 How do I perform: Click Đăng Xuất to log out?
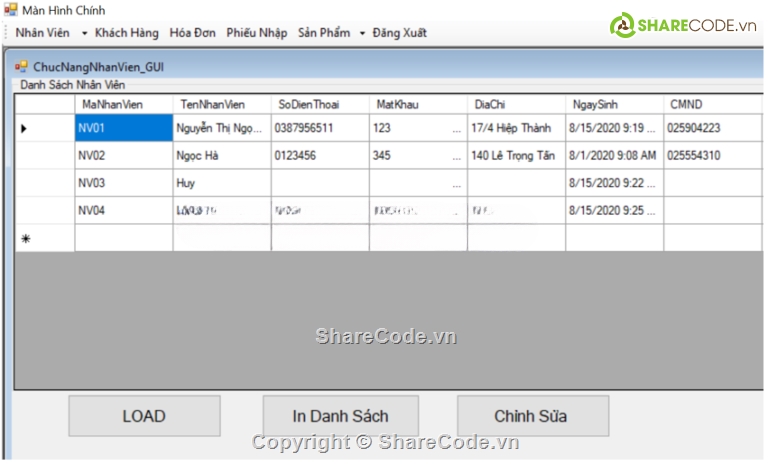[400, 33]
